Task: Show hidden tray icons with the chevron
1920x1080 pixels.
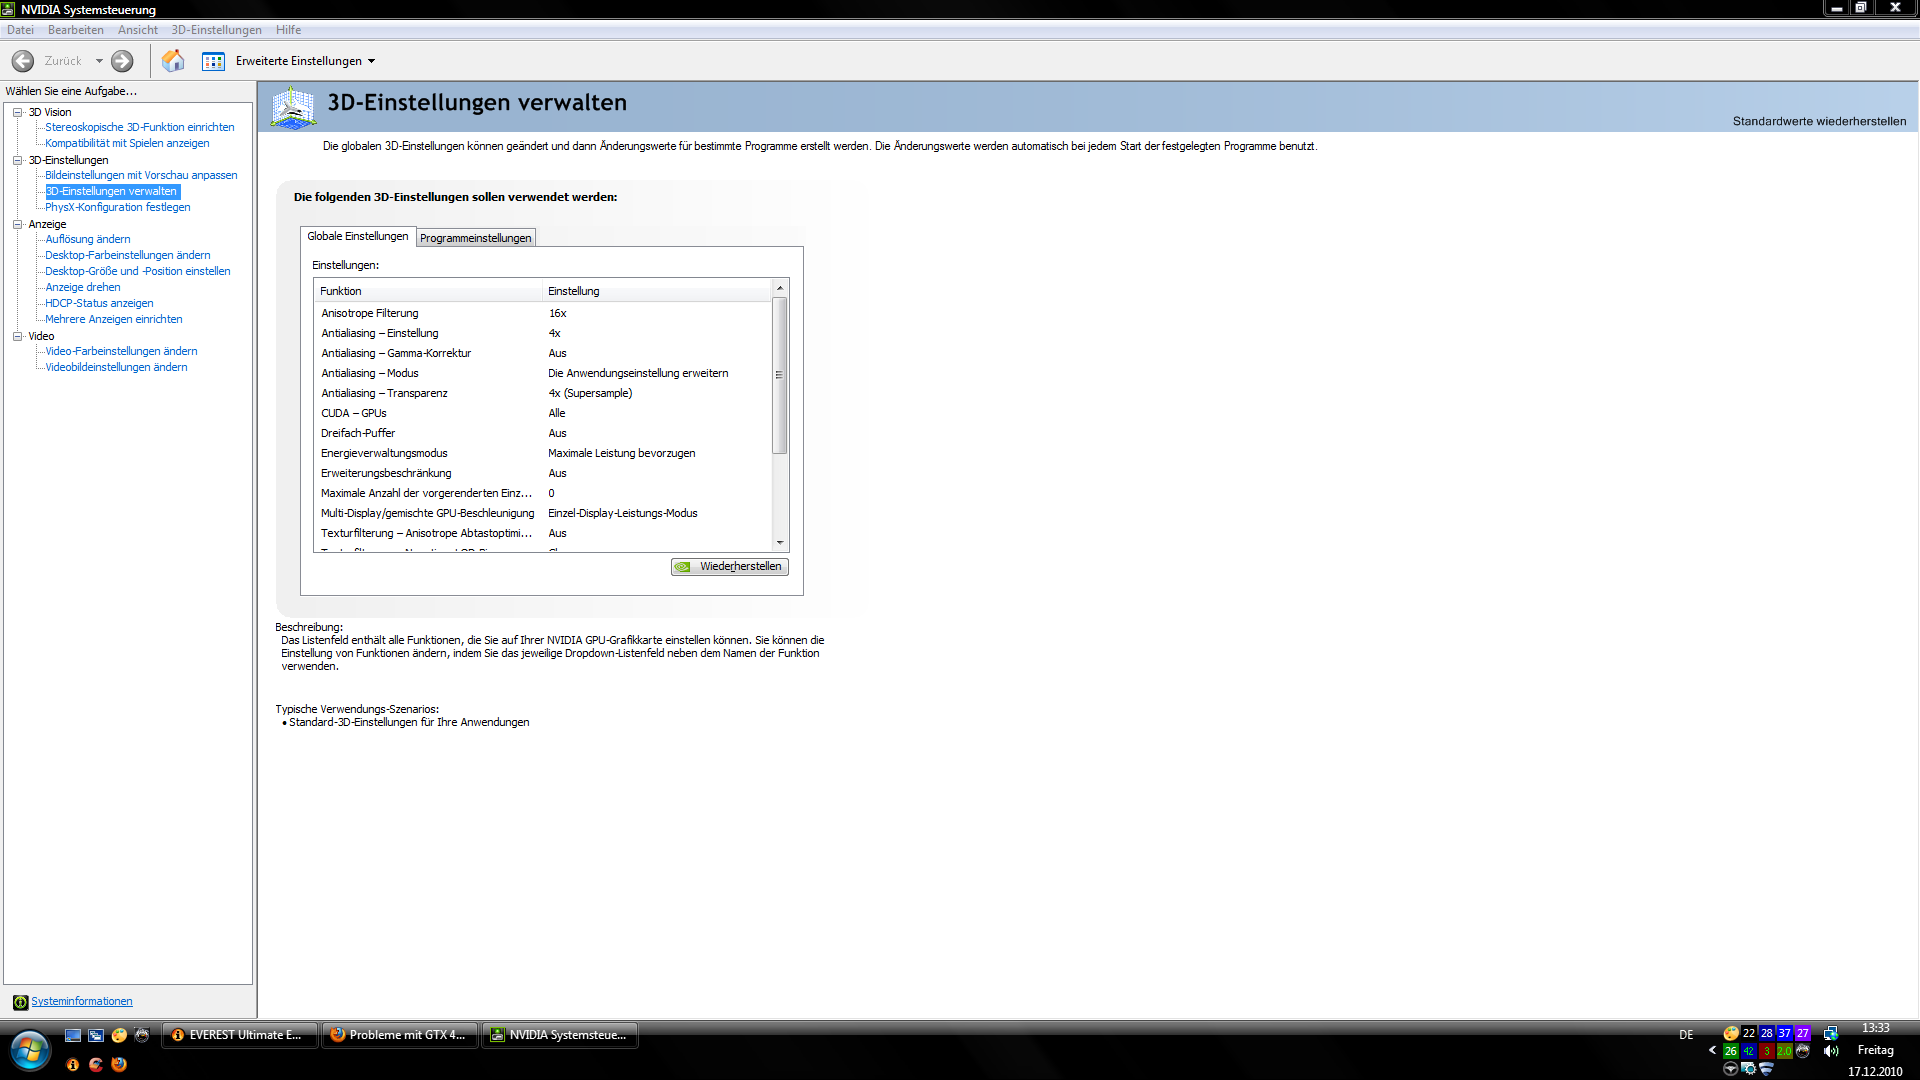Action: click(1712, 1050)
